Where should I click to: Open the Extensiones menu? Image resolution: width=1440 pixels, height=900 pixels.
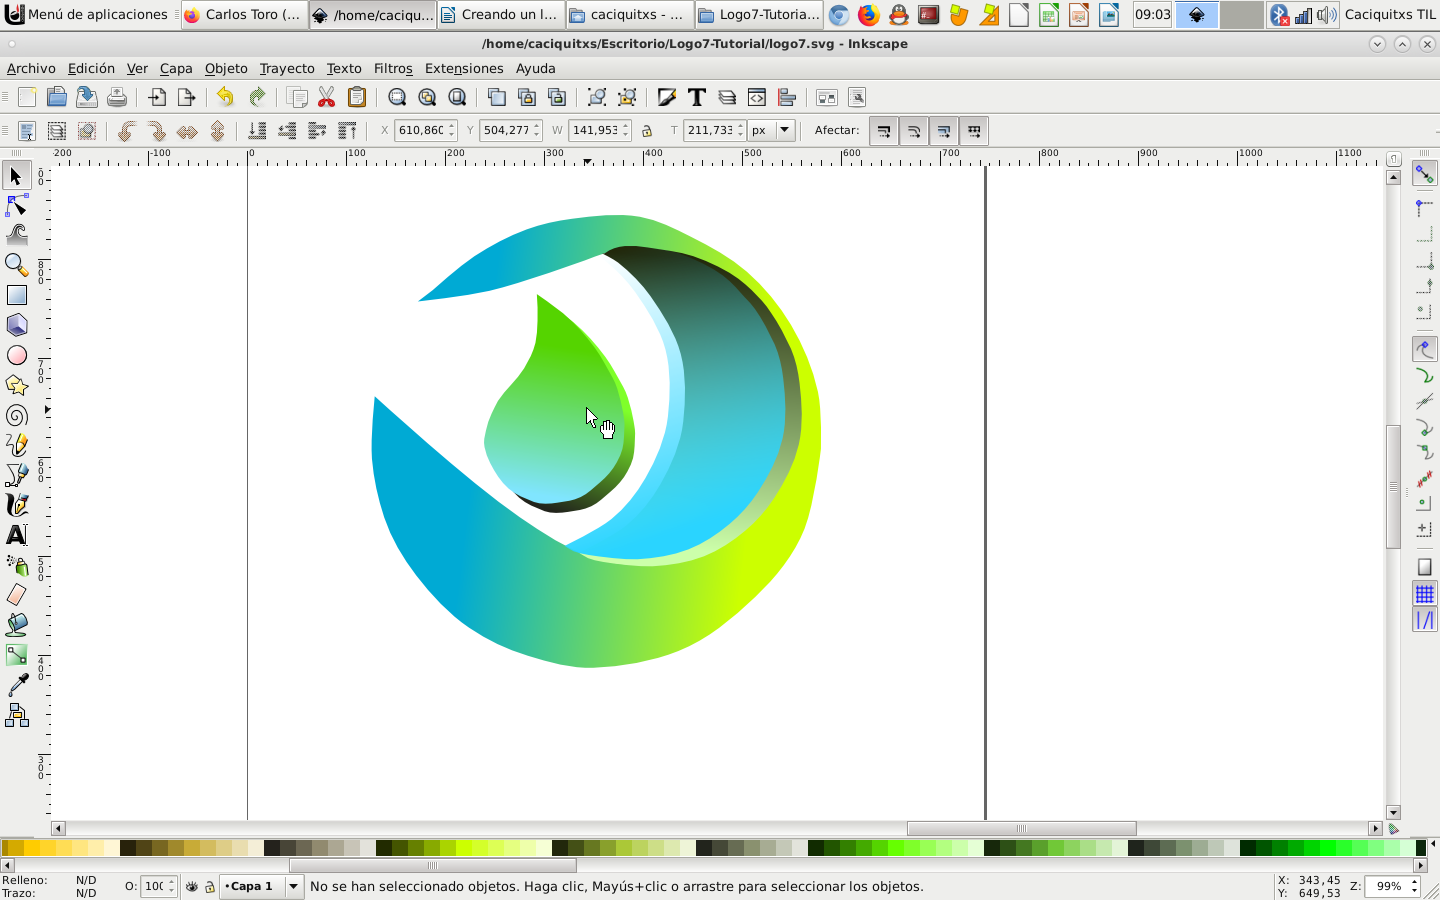(x=464, y=68)
